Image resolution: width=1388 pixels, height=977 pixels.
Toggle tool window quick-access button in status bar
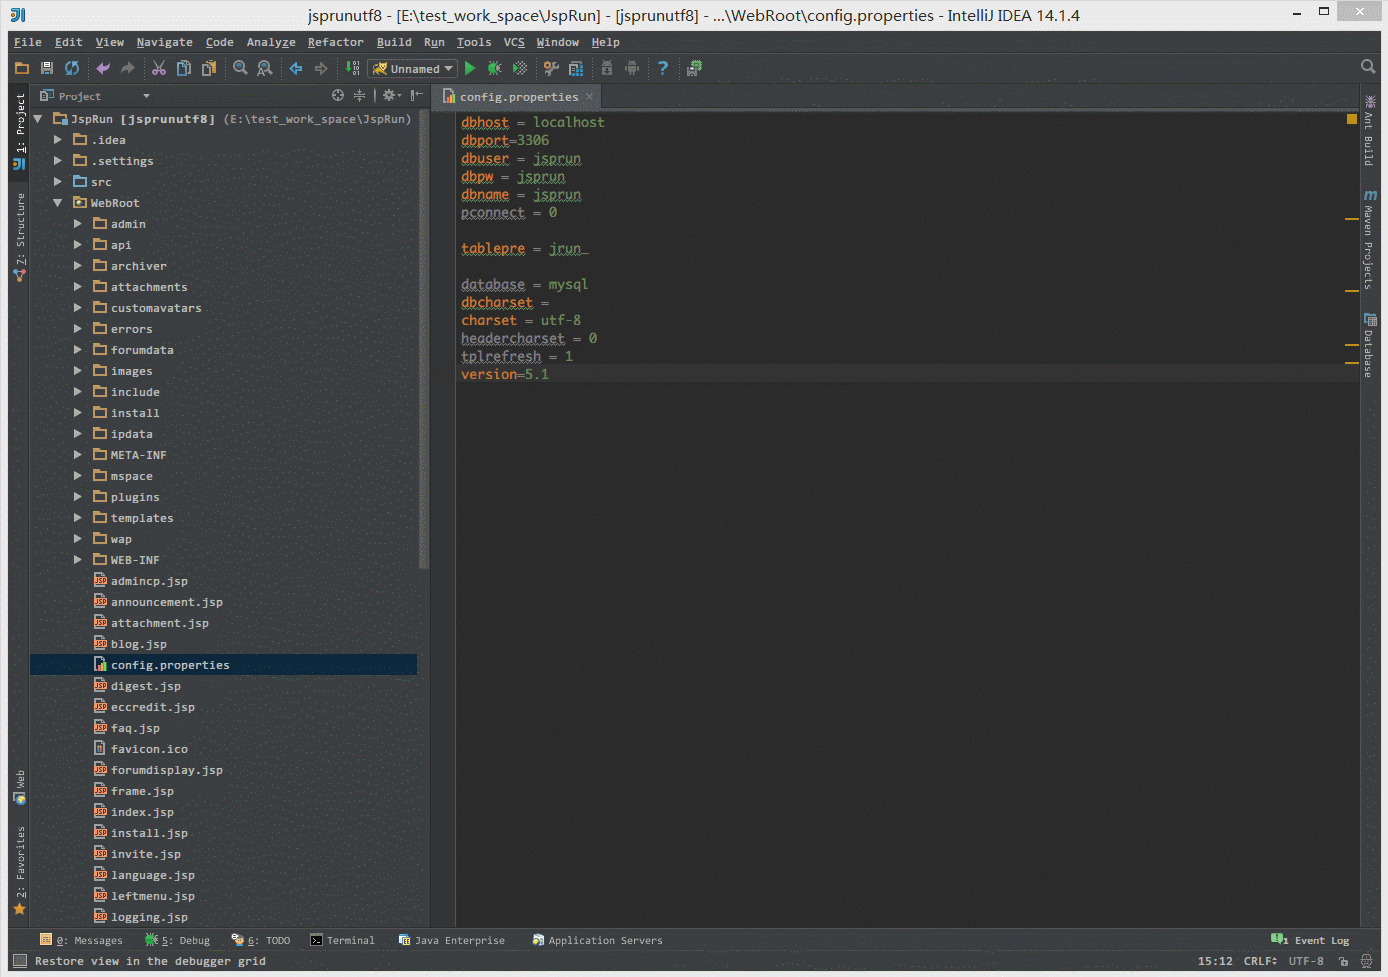point(19,961)
